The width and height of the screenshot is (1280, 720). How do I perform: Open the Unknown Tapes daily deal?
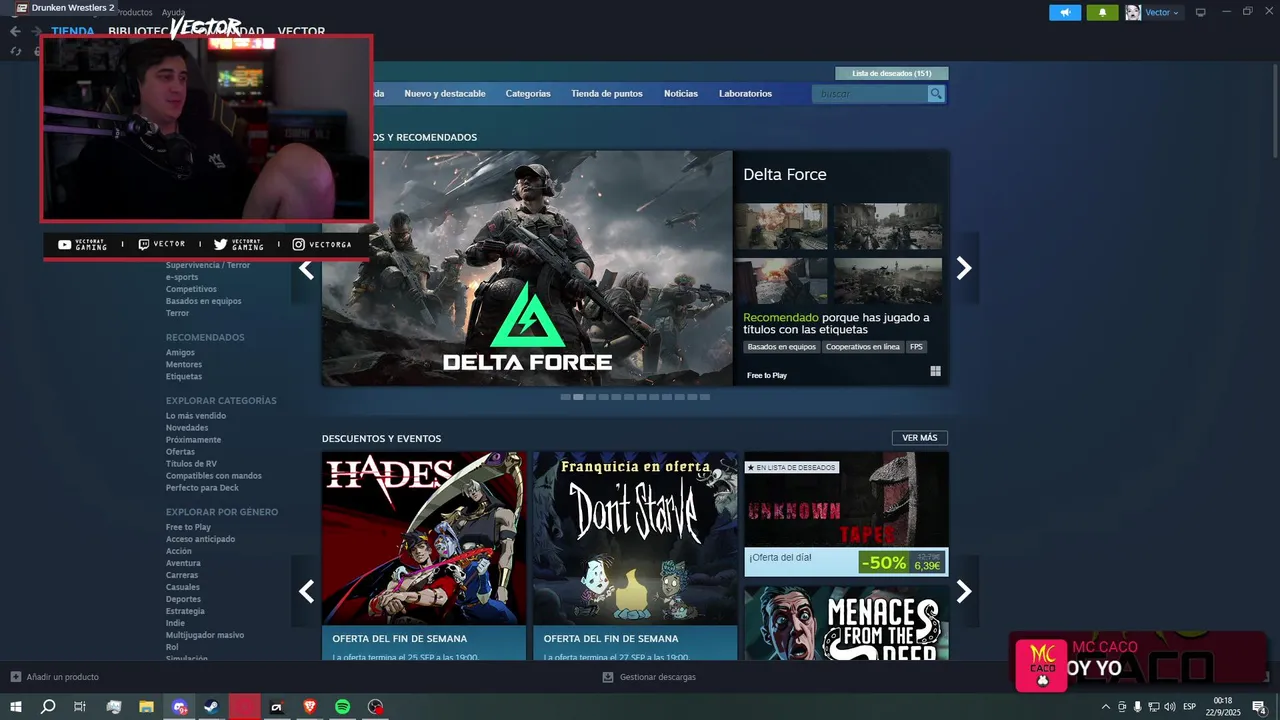(846, 514)
